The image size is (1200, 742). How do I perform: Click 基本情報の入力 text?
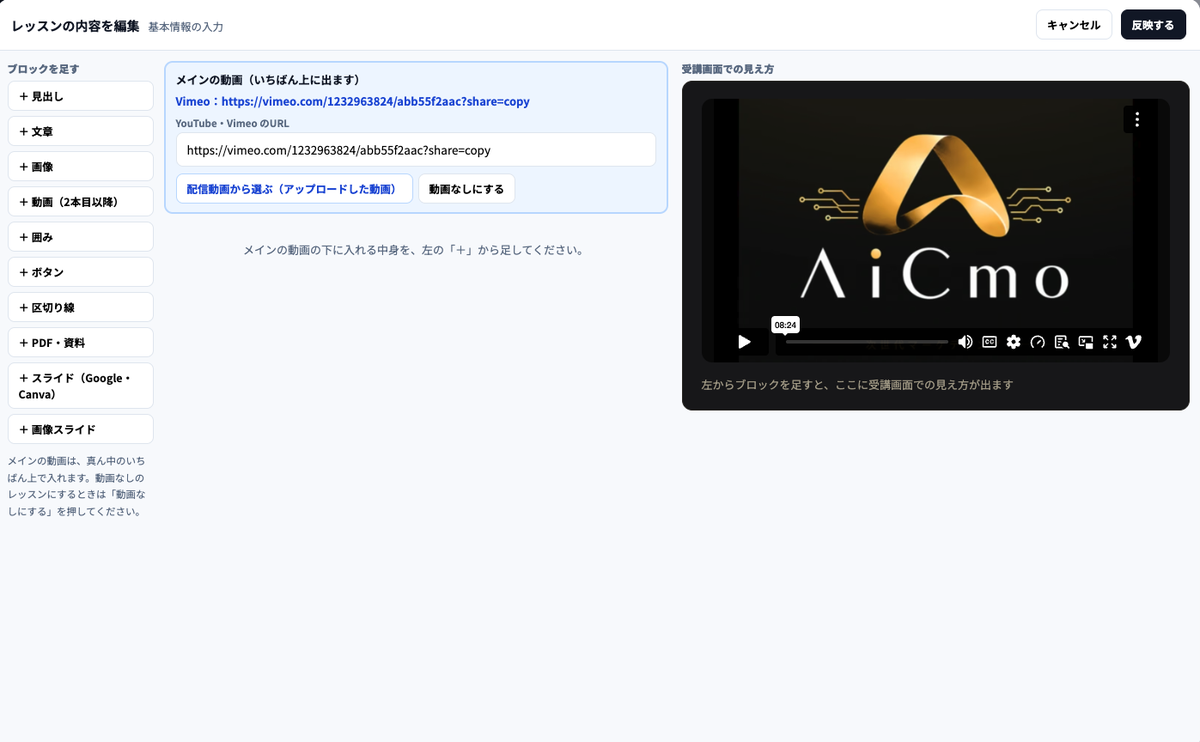coord(186,27)
